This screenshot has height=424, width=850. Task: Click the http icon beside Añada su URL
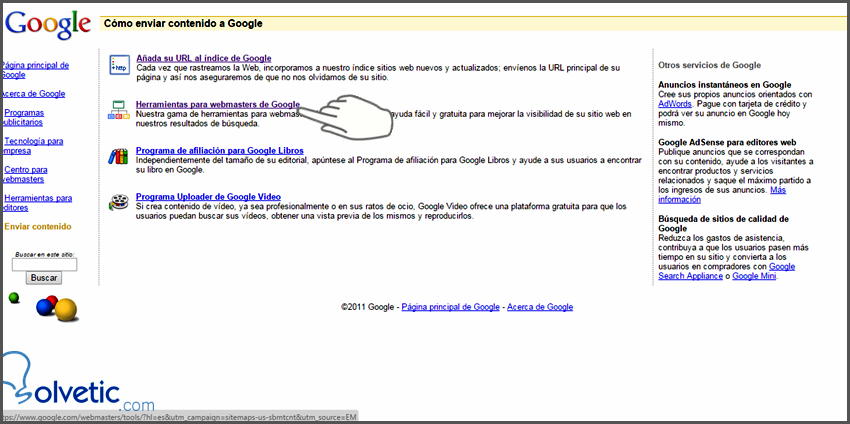[x=119, y=65]
